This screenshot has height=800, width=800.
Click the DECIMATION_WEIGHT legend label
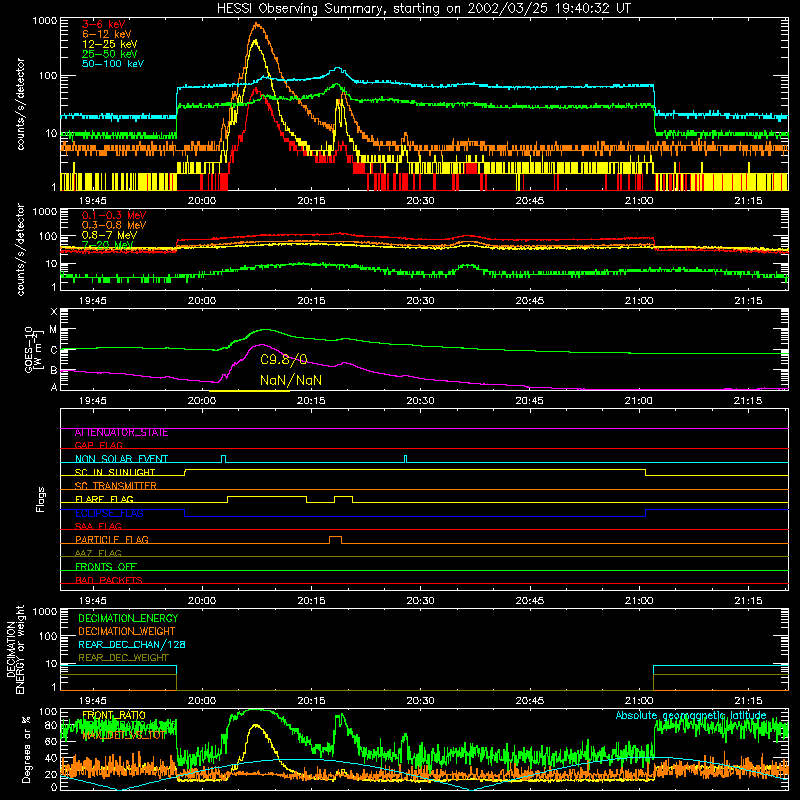pyautogui.click(x=127, y=631)
